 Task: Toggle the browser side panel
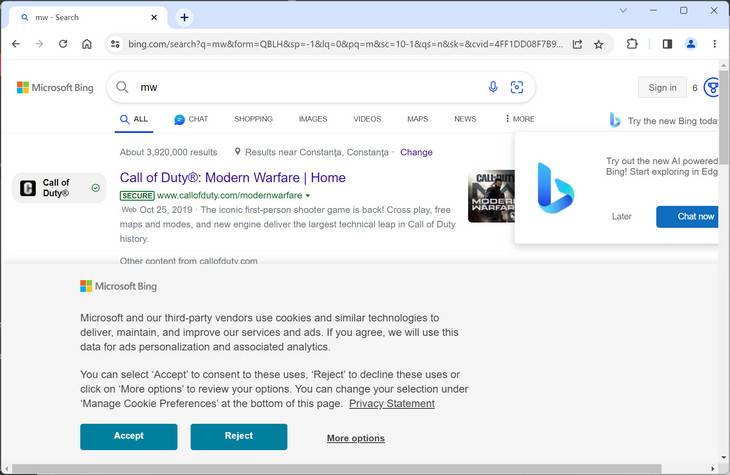click(667, 44)
